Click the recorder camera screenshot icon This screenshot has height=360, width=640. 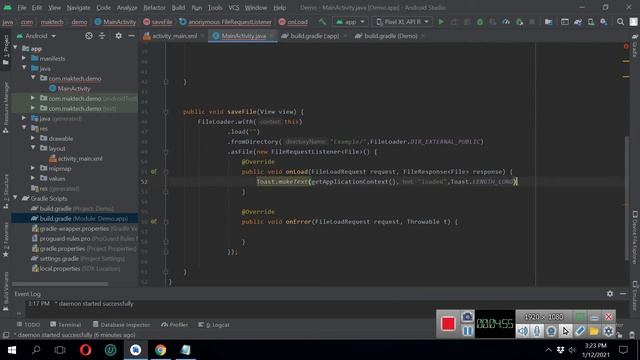[467, 317]
